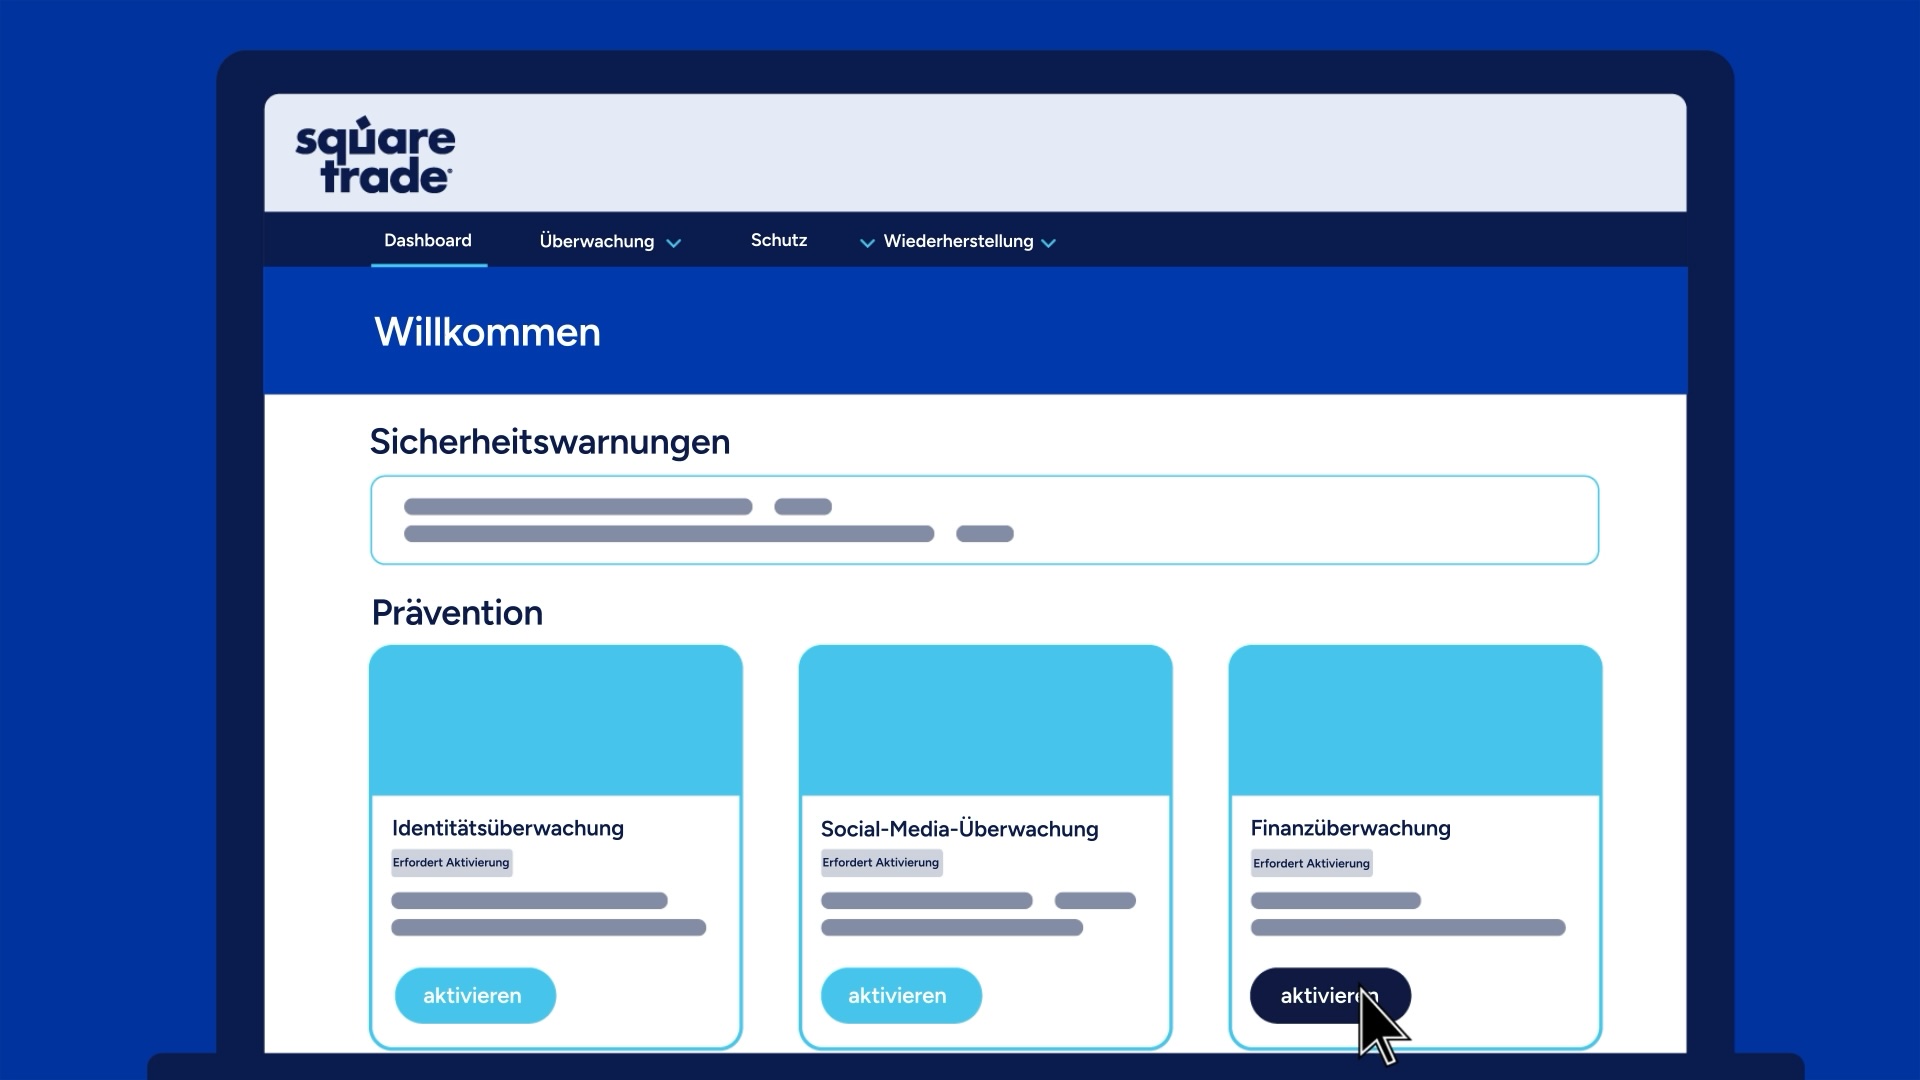The height and width of the screenshot is (1080, 1920).
Task: Activate Finanzüberwachung with its aktivieren button
Action: click(x=1330, y=995)
